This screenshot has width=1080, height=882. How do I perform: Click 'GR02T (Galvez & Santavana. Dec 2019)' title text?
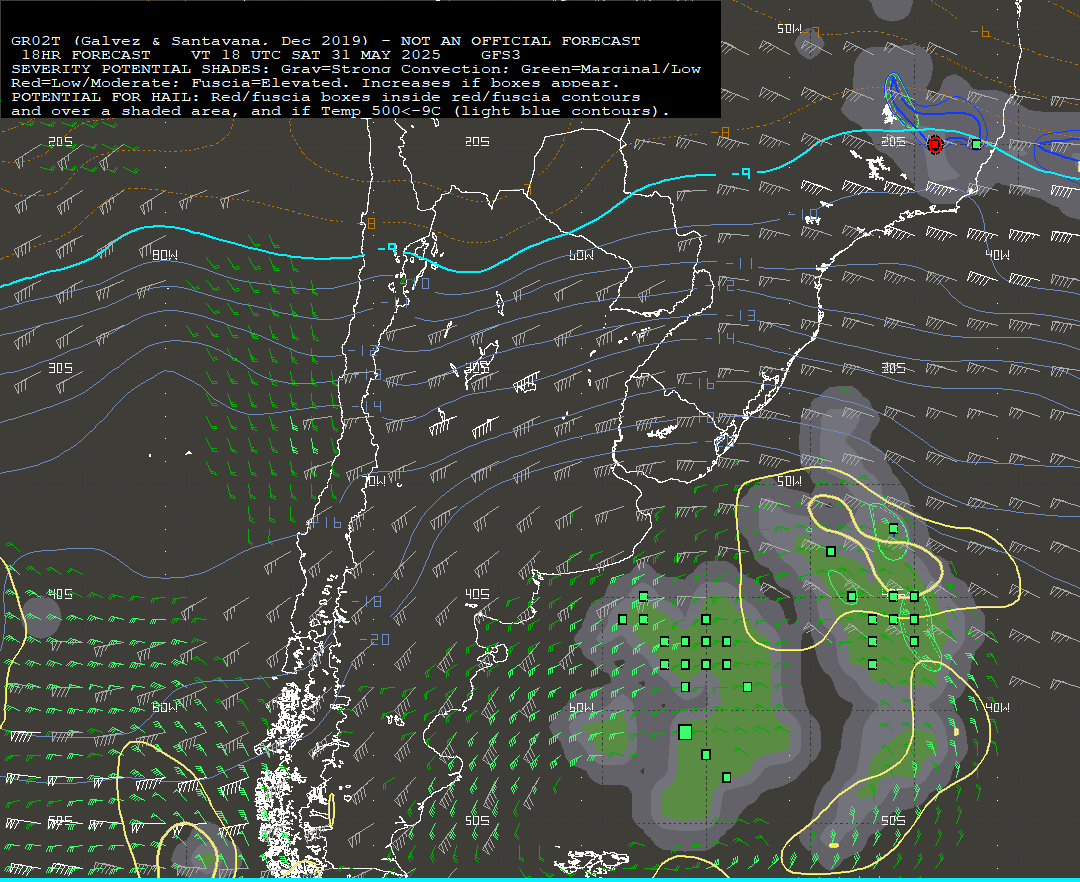click(x=189, y=41)
